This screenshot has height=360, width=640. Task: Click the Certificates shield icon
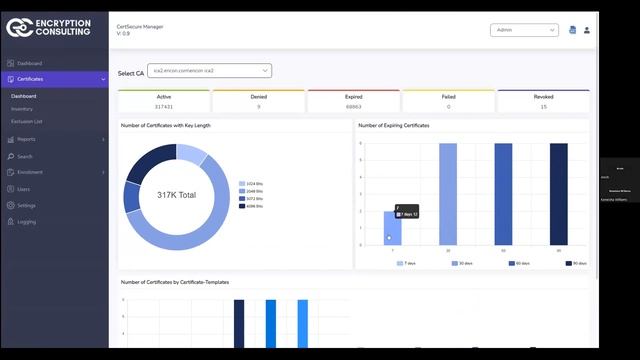point(11,79)
